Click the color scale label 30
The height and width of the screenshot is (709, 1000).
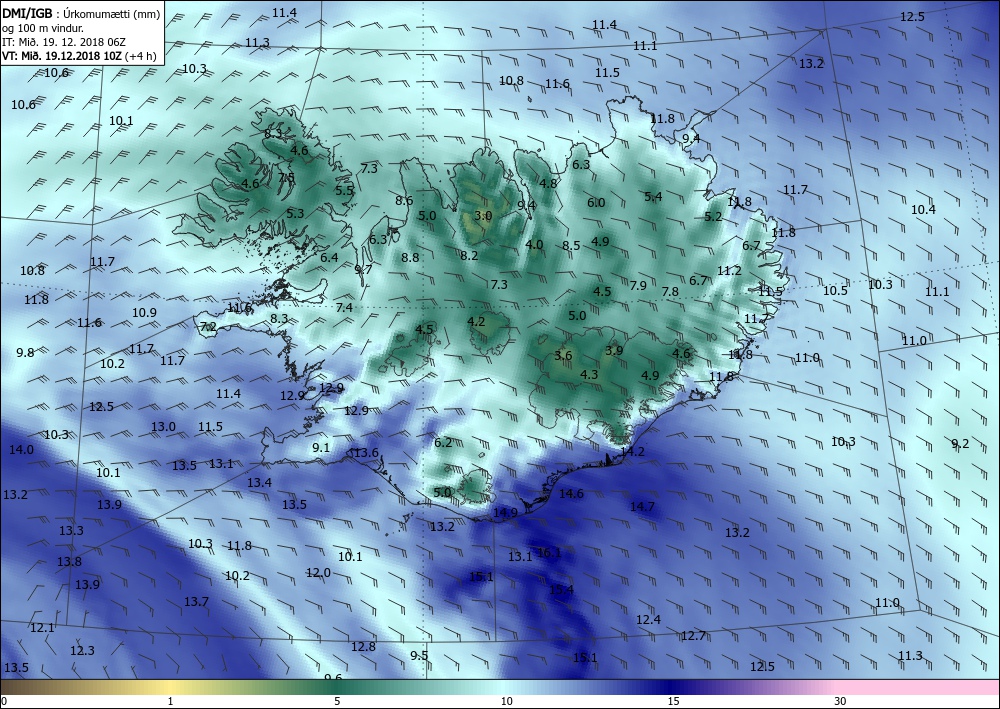(x=840, y=701)
